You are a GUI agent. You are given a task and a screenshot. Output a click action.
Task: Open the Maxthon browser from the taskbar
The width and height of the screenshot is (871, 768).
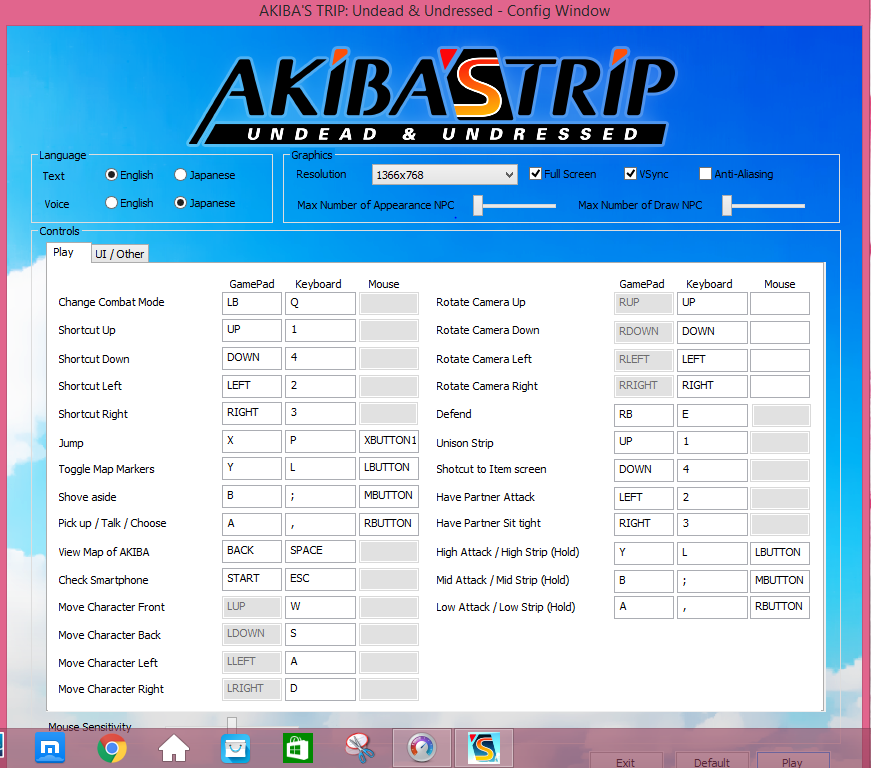50,748
